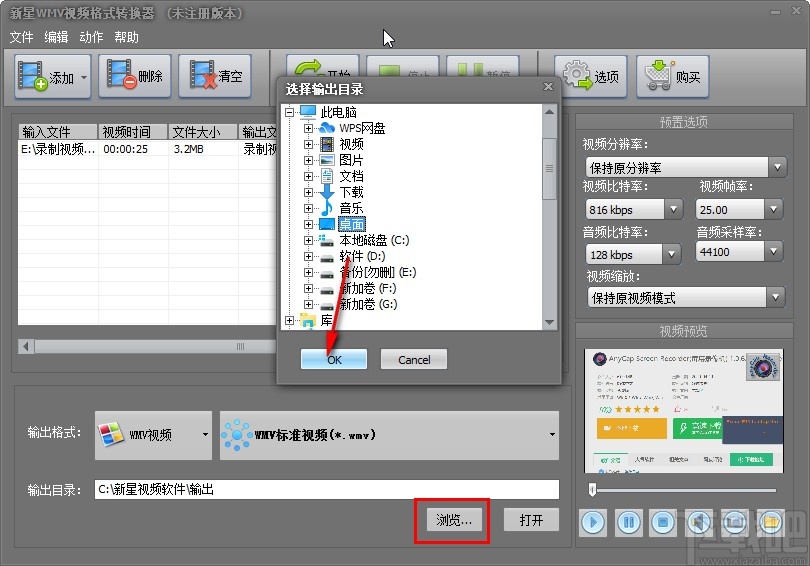Expand the 本地磁盘 (C:) node
The width and height of the screenshot is (810, 566).
pos(308,240)
